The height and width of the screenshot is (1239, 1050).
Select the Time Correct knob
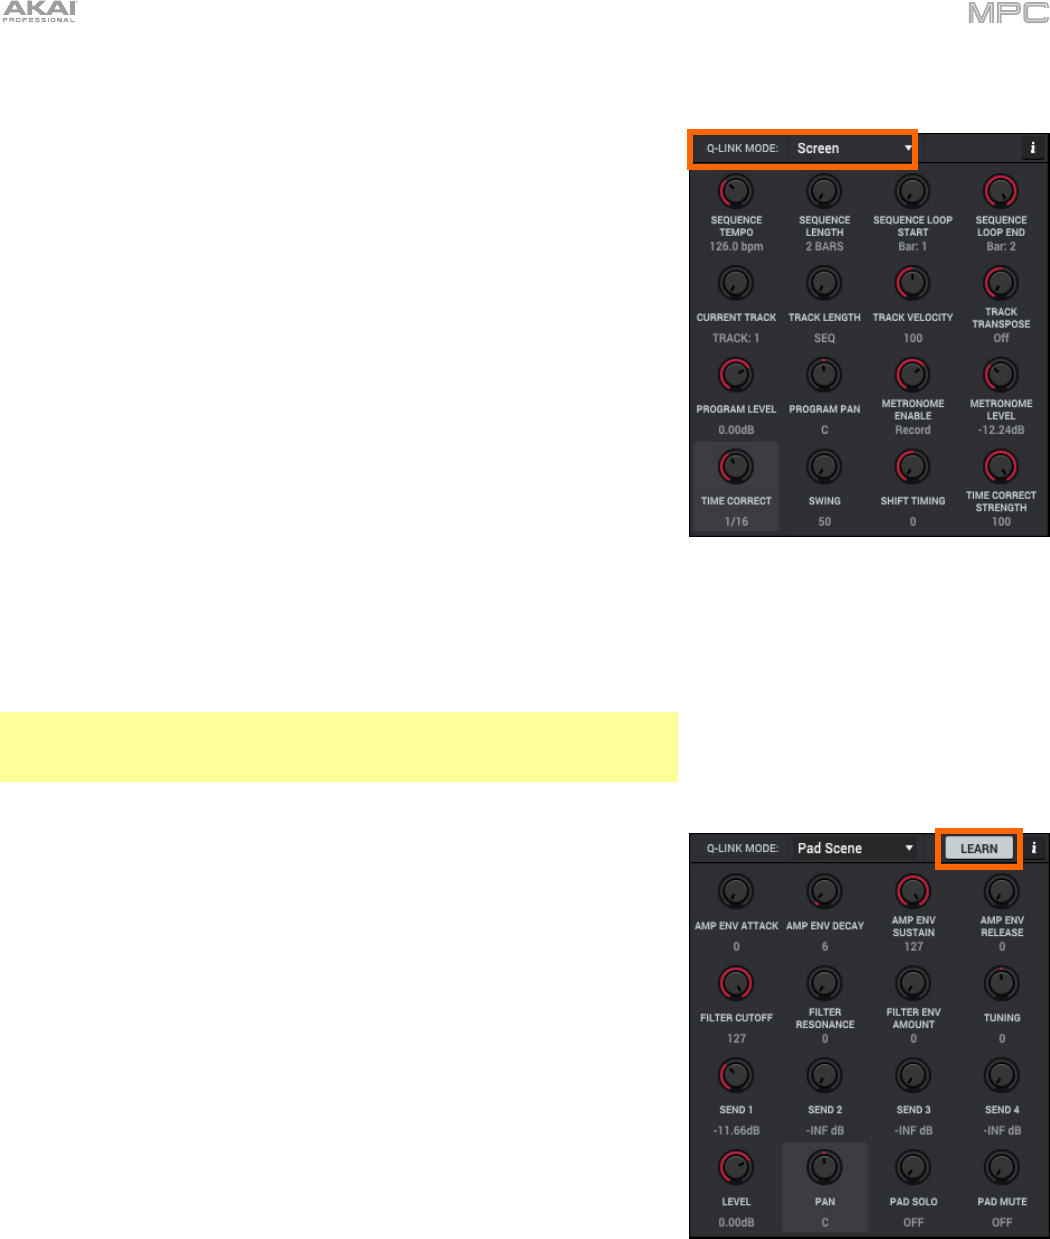pos(736,467)
